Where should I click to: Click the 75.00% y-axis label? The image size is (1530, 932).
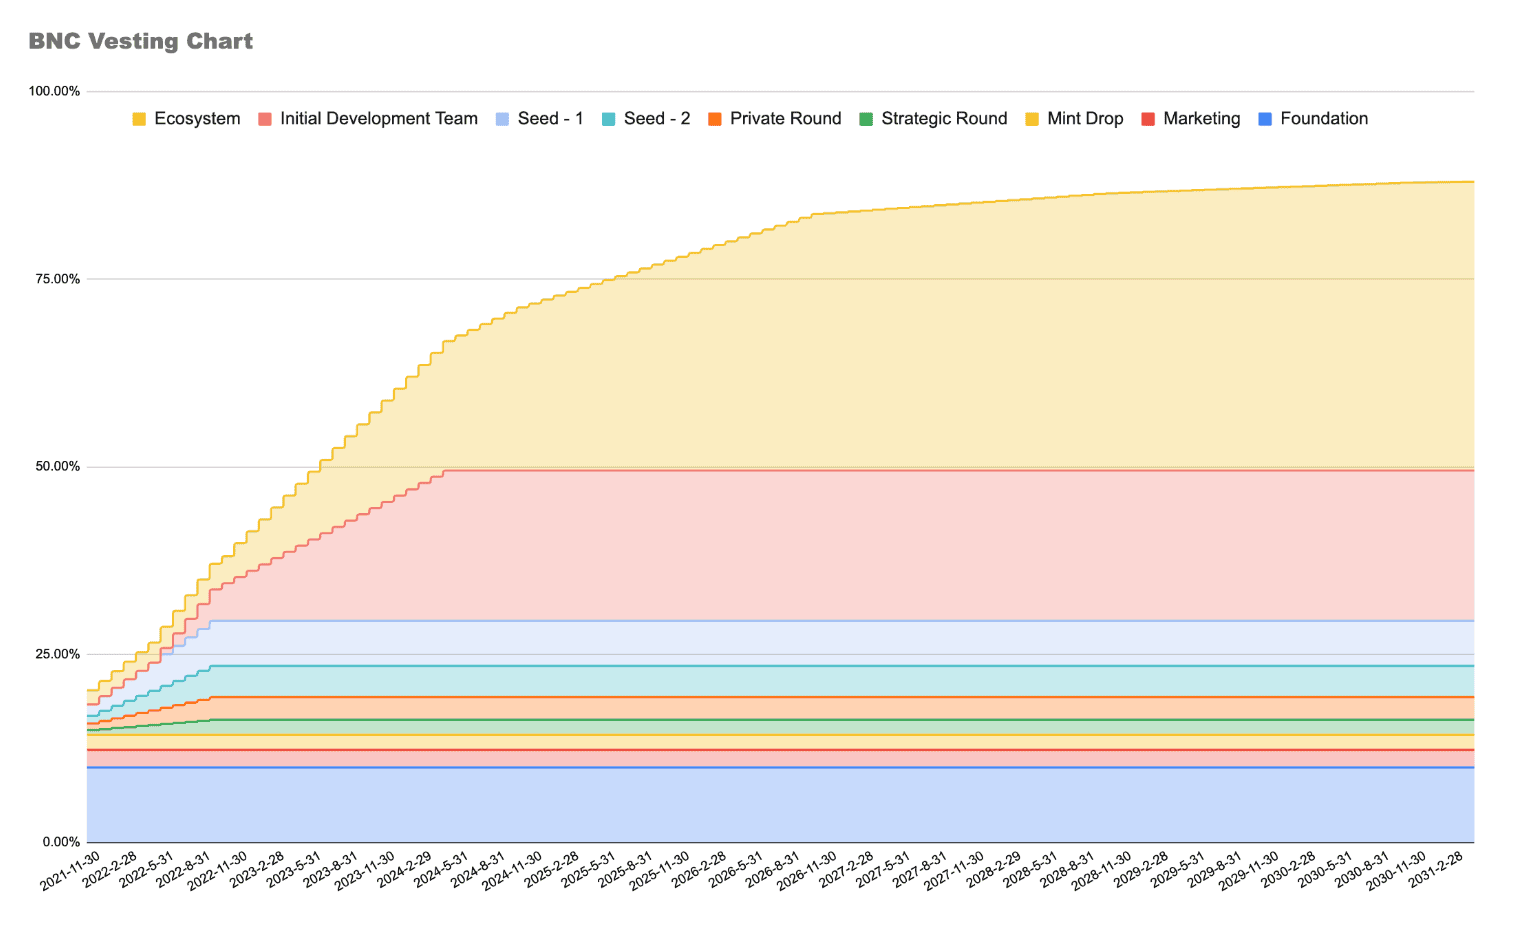pyautogui.click(x=58, y=279)
